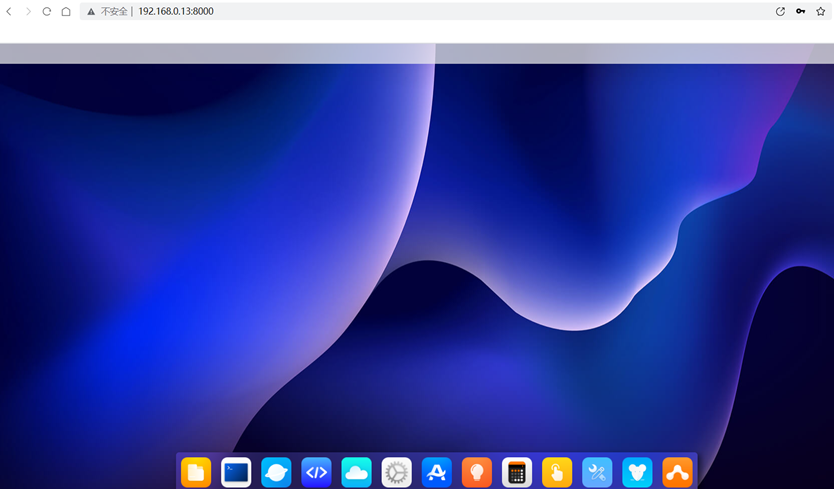This screenshot has width=834, height=489.
Task: Open the saved passwords key icon
Action: [x=800, y=11]
